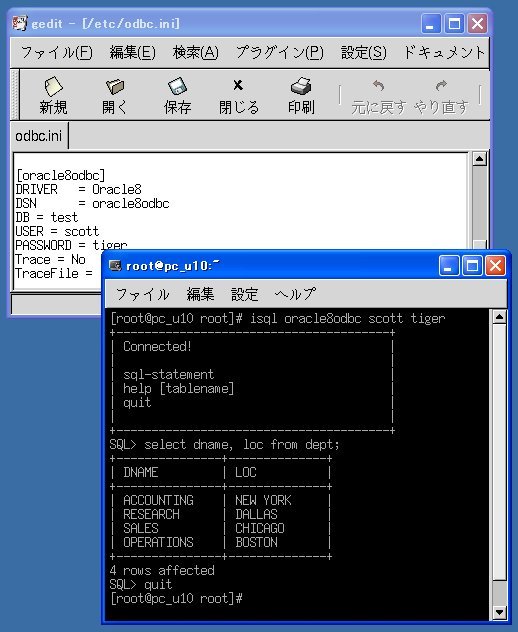Click the [oracle8odbc] section line
The height and width of the screenshot is (632, 518).
click(x=60, y=175)
